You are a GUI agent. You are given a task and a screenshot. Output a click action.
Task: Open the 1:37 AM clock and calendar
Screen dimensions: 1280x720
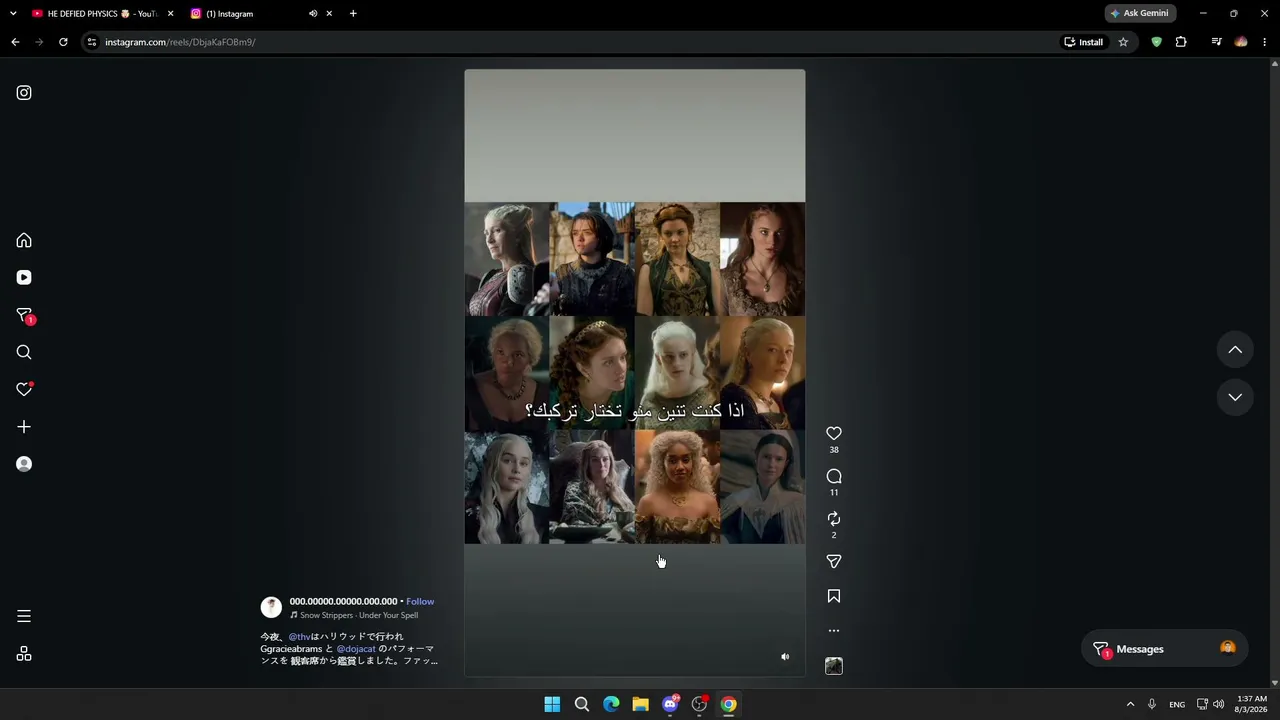[x=1252, y=704]
